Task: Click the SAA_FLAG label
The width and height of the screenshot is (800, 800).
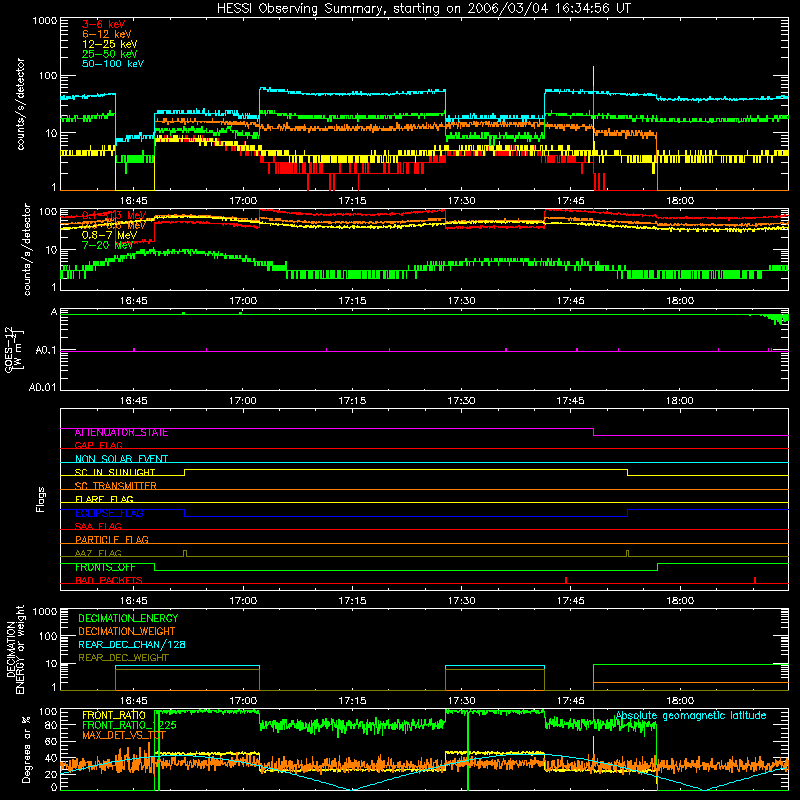Action: [x=98, y=527]
